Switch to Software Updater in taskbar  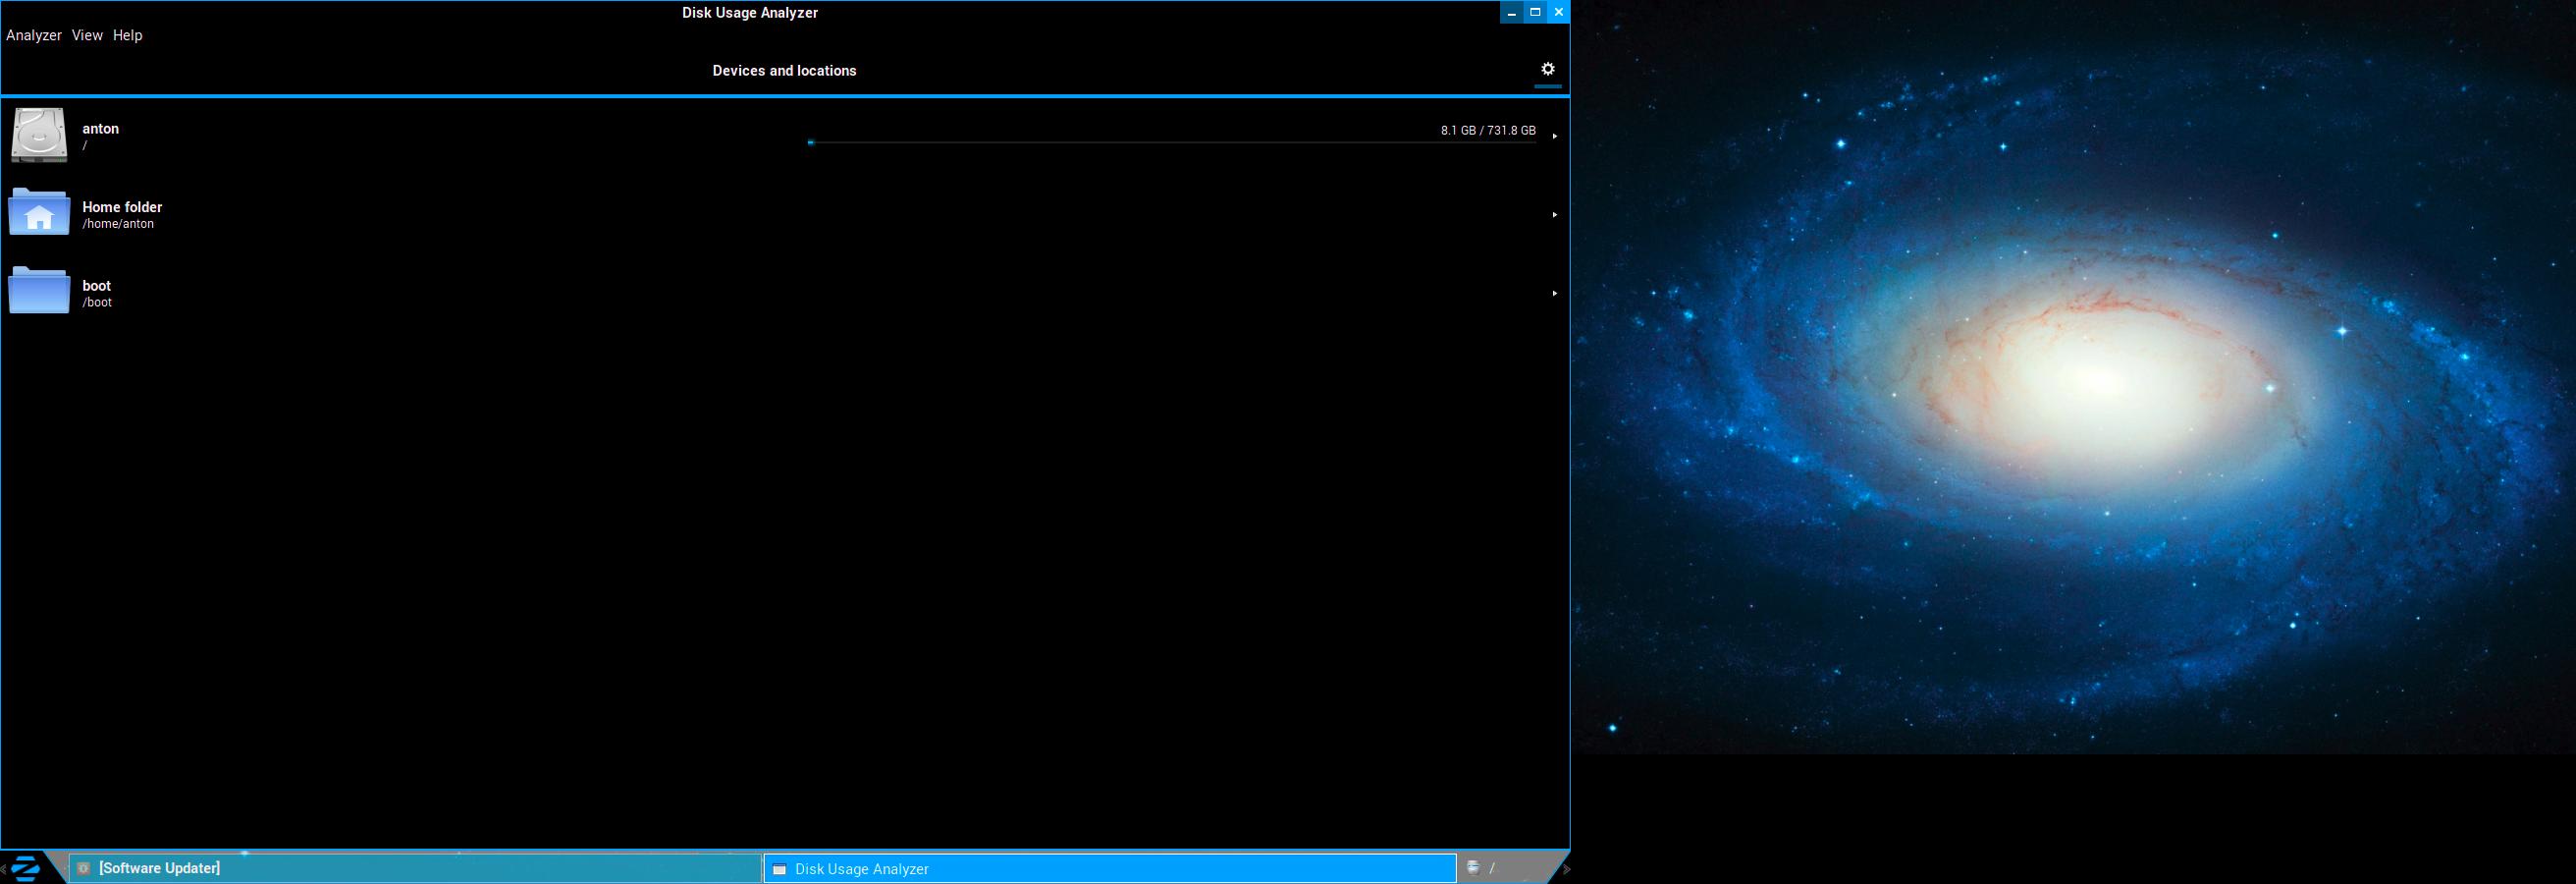point(415,868)
